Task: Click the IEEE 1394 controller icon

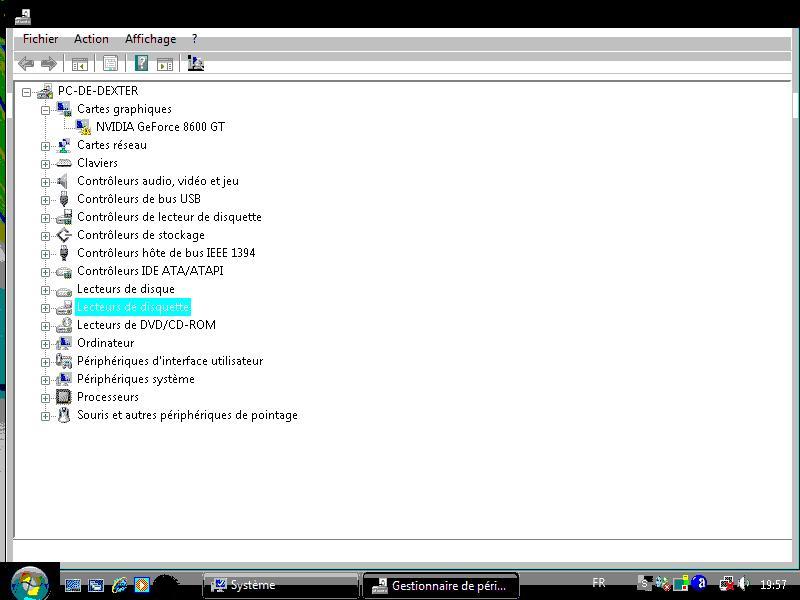Action: tap(64, 253)
